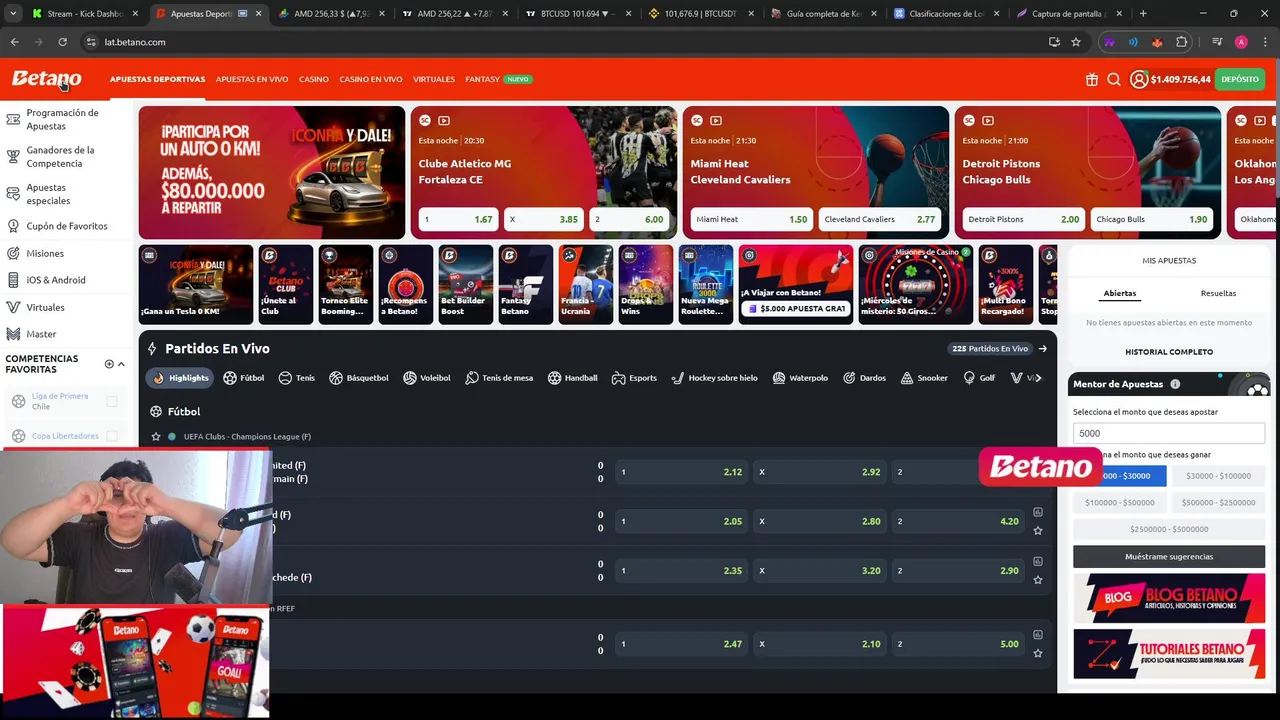Favorite the match with 5.00 odds star

tap(1038, 653)
